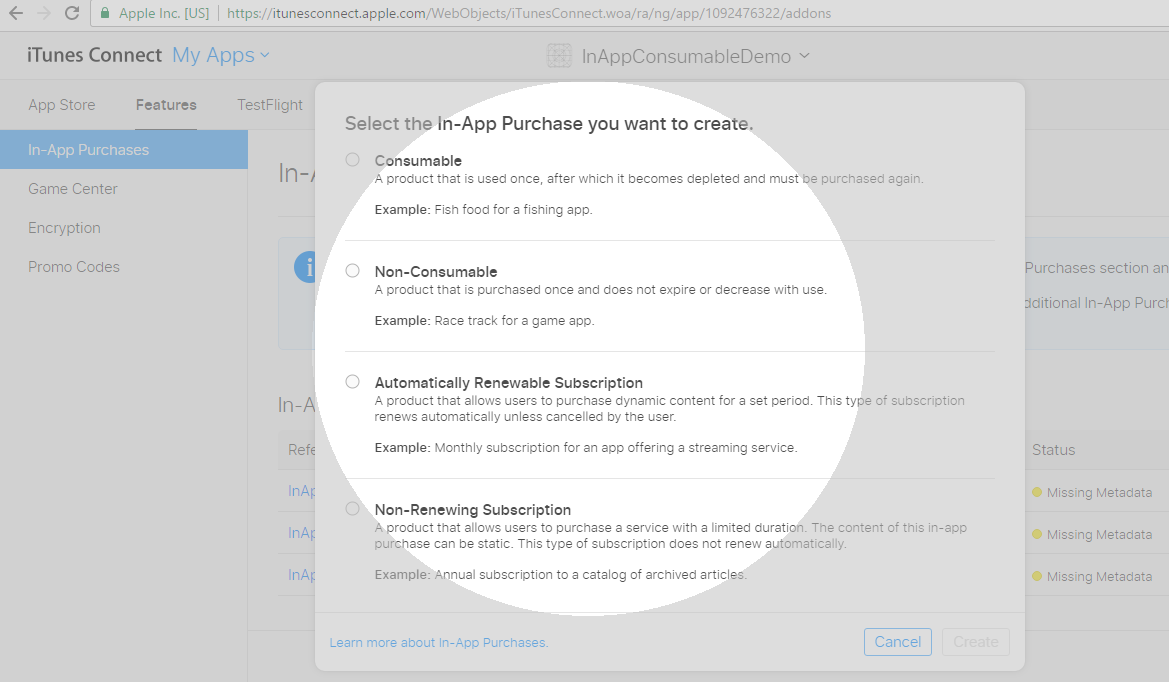The width and height of the screenshot is (1169, 682).
Task: Click the InAppConsumableDemo app icon placeholder
Action: tap(559, 57)
